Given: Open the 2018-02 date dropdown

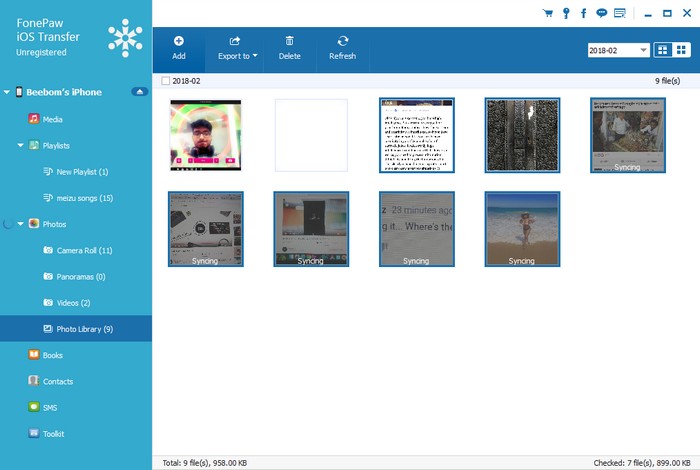Looking at the screenshot, I should 642,50.
